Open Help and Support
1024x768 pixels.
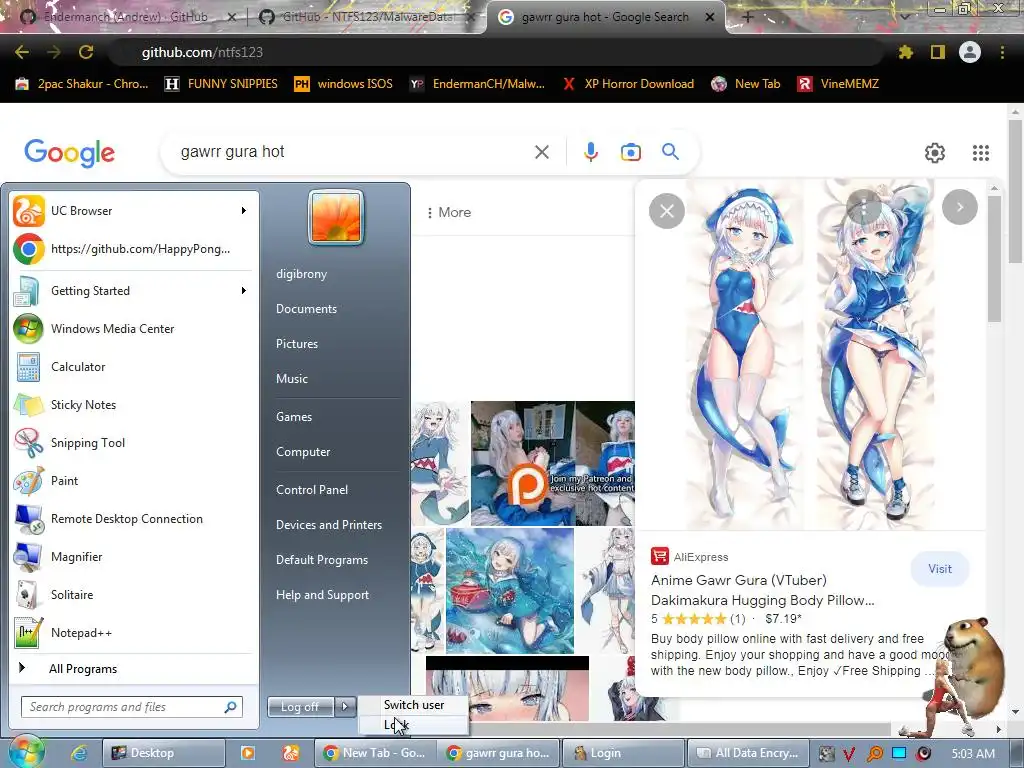tap(323, 595)
